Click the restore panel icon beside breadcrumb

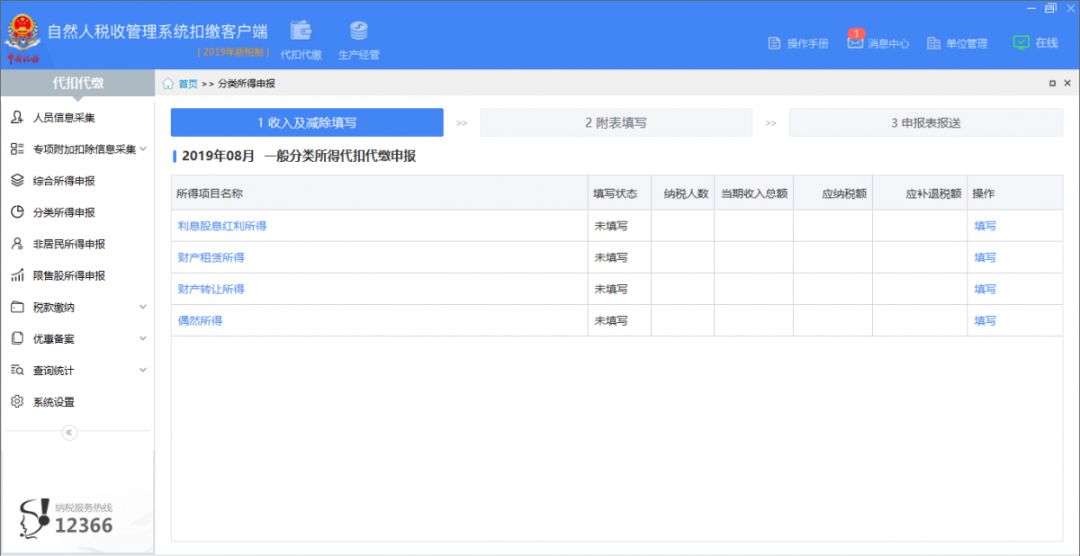(1052, 83)
